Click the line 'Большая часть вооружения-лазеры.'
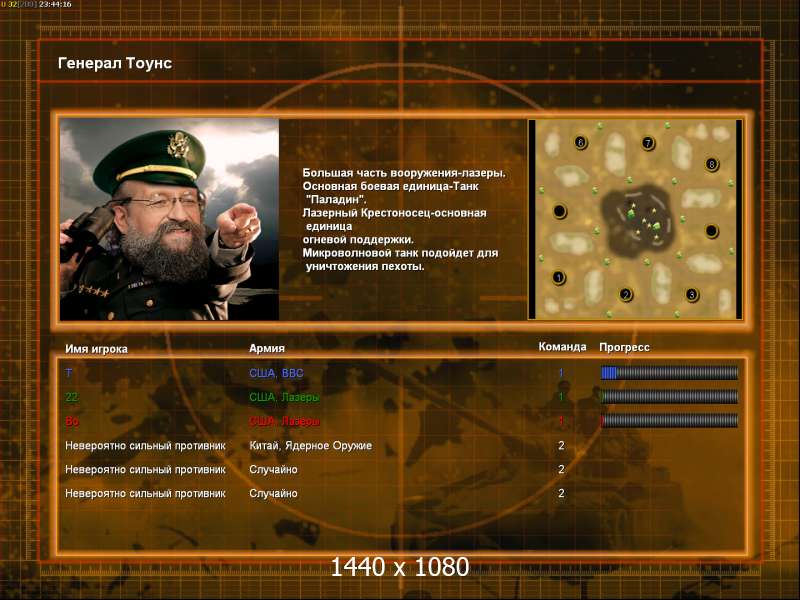The height and width of the screenshot is (600, 800). (404, 173)
